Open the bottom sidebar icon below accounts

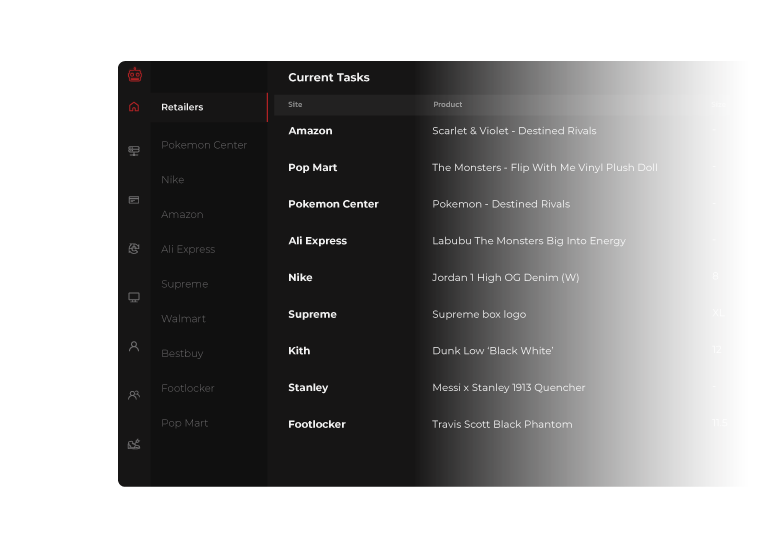point(134,444)
